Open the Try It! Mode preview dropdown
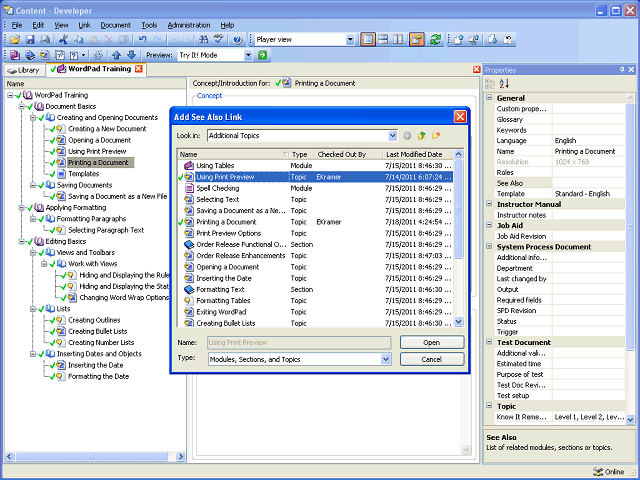Viewport: 640px width, 480px height. click(x=248, y=55)
